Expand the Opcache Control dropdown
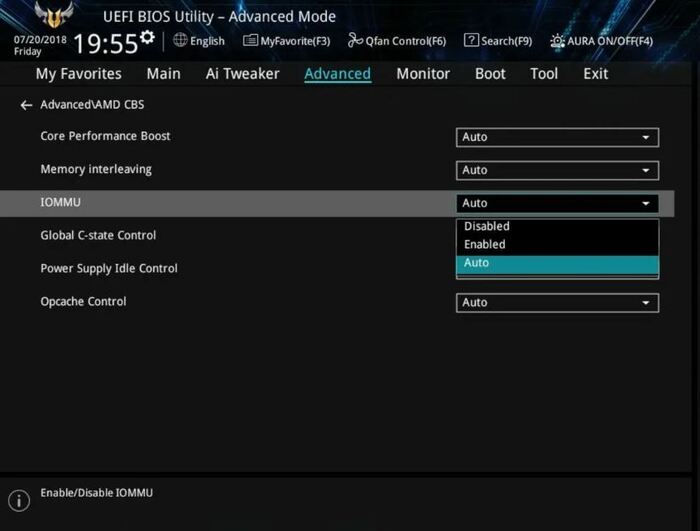Screen dimensions: 700x531 coord(557,302)
